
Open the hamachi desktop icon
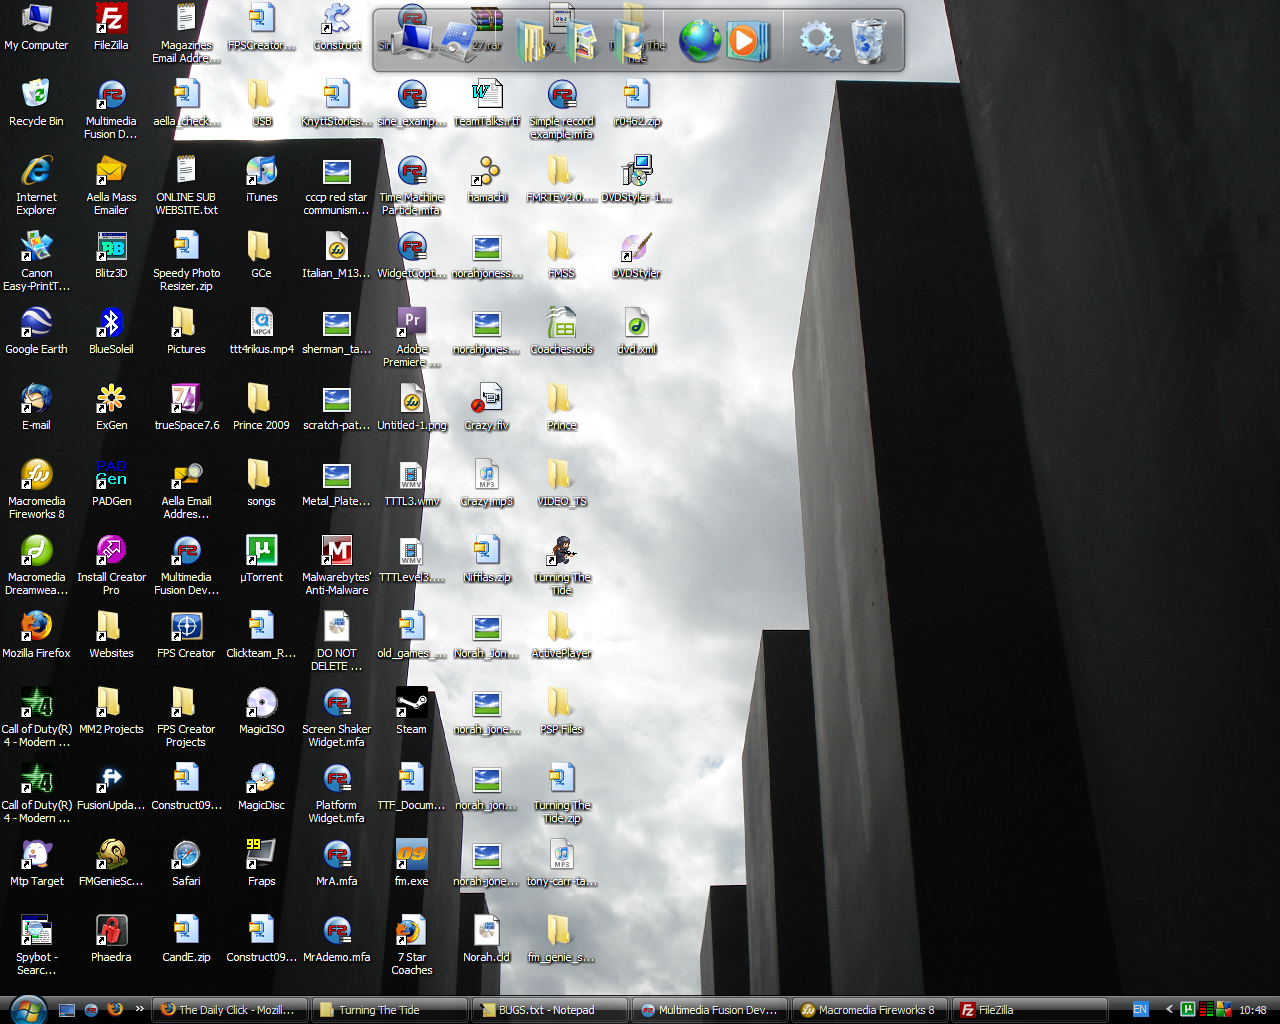click(x=487, y=179)
